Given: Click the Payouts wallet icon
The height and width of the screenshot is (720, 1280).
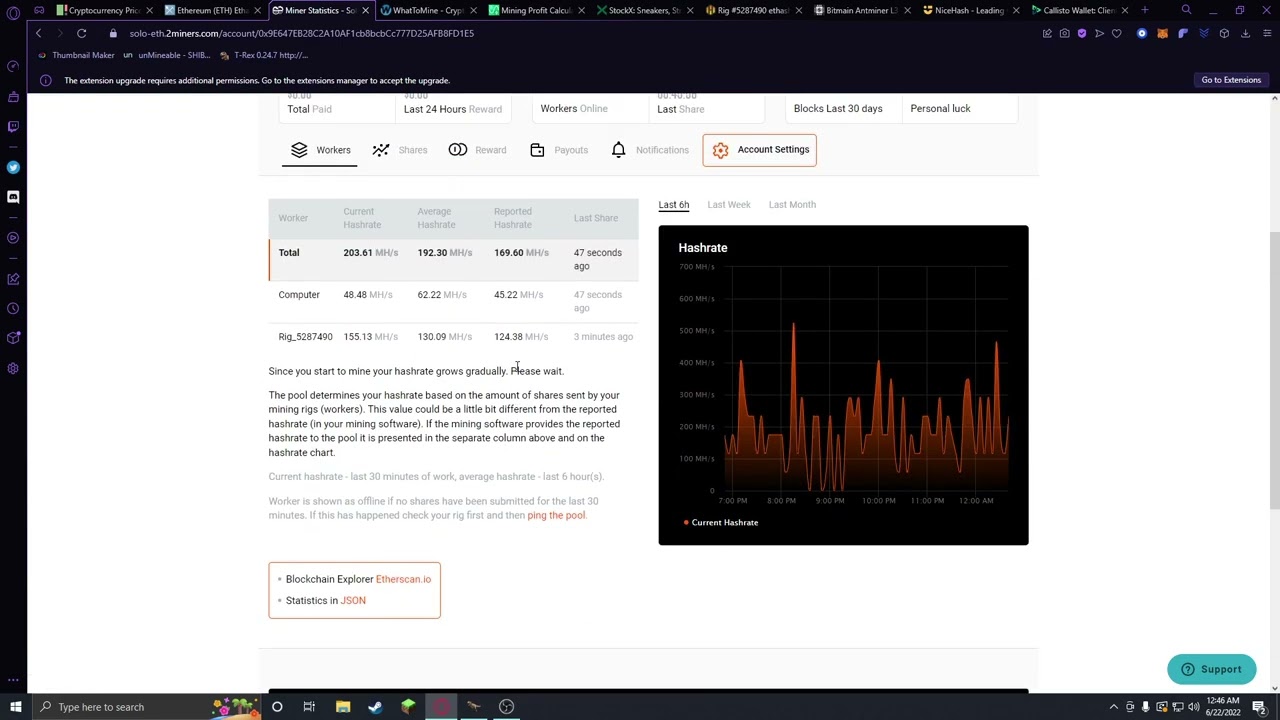Looking at the screenshot, I should click(537, 150).
